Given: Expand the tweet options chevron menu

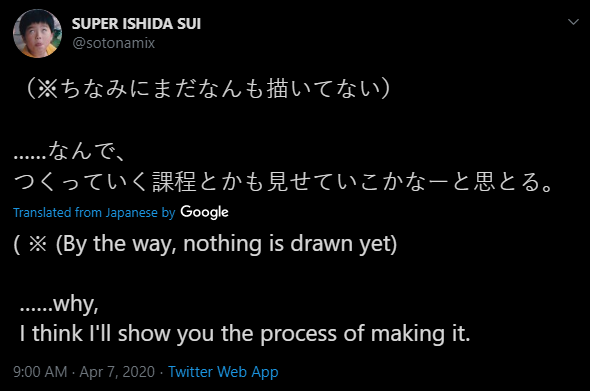Looking at the screenshot, I should [x=573, y=22].
